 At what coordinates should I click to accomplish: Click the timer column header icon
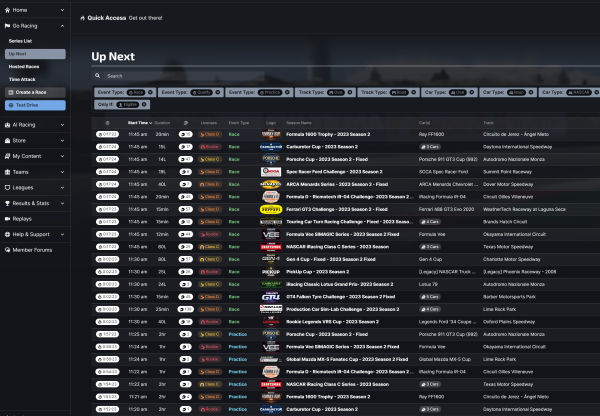pyautogui.click(x=107, y=123)
